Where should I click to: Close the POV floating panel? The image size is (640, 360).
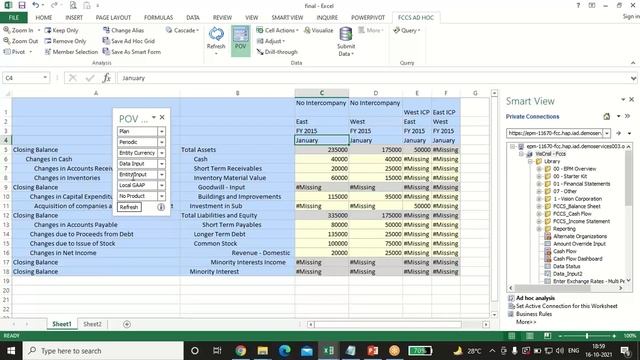[x=162, y=118]
